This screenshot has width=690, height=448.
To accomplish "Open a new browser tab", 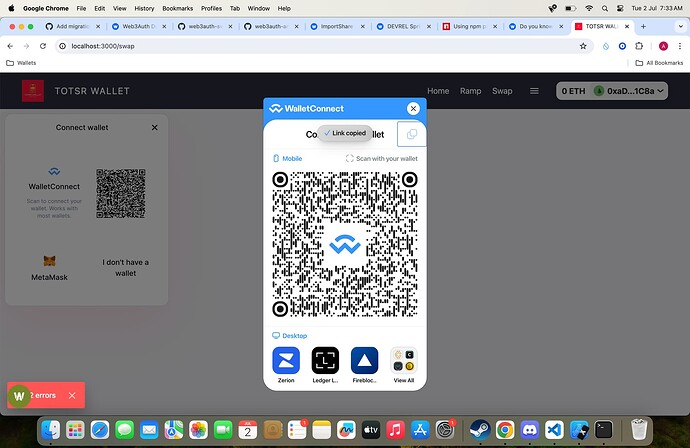I will tap(643, 27).
